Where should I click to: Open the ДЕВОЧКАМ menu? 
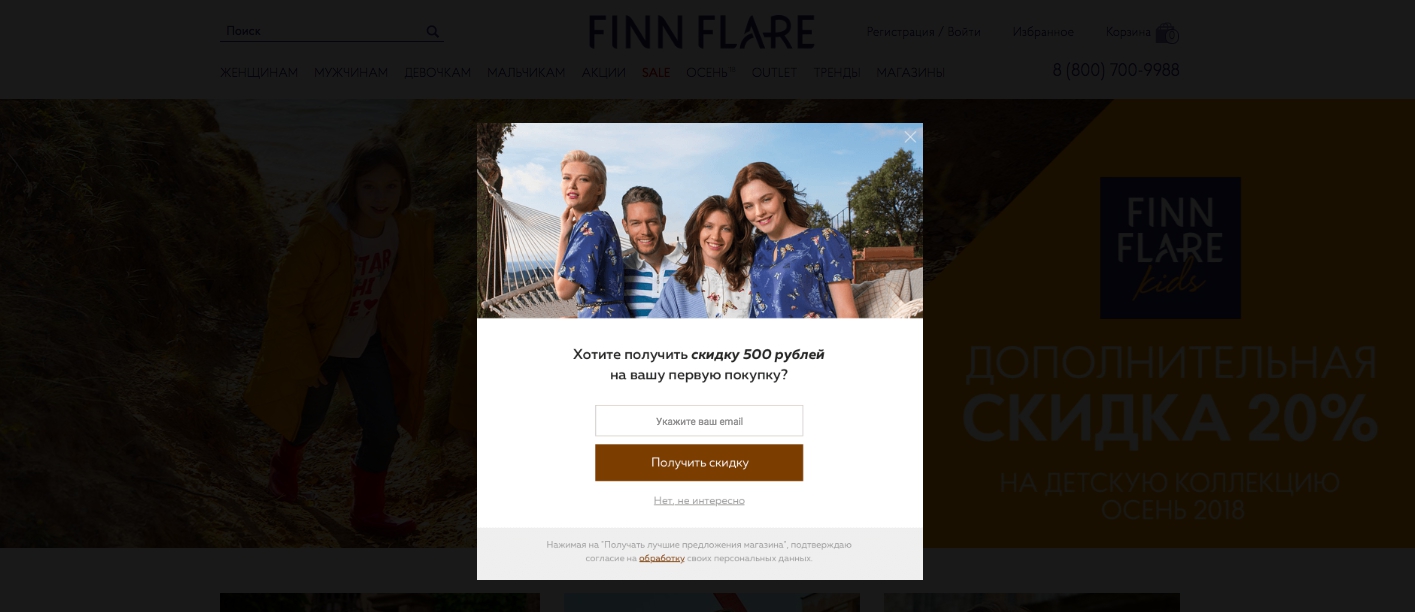(x=437, y=73)
